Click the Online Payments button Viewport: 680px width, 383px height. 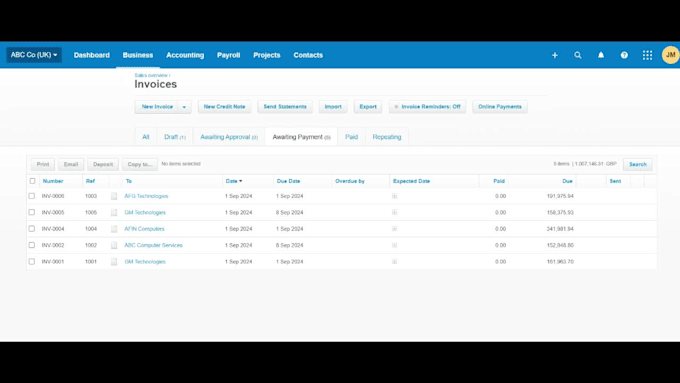coord(500,107)
